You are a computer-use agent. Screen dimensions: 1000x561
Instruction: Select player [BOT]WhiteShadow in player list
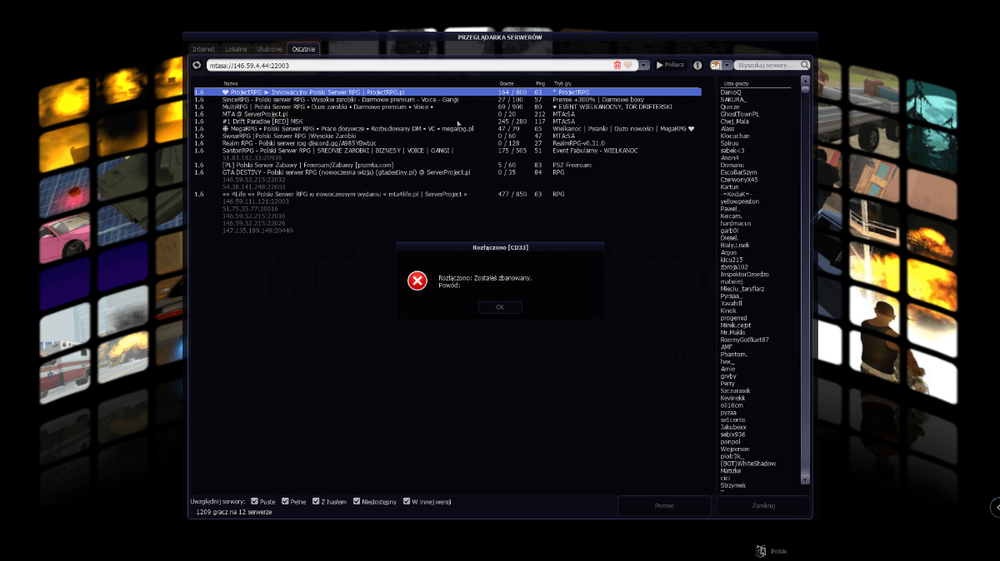point(748,463)
